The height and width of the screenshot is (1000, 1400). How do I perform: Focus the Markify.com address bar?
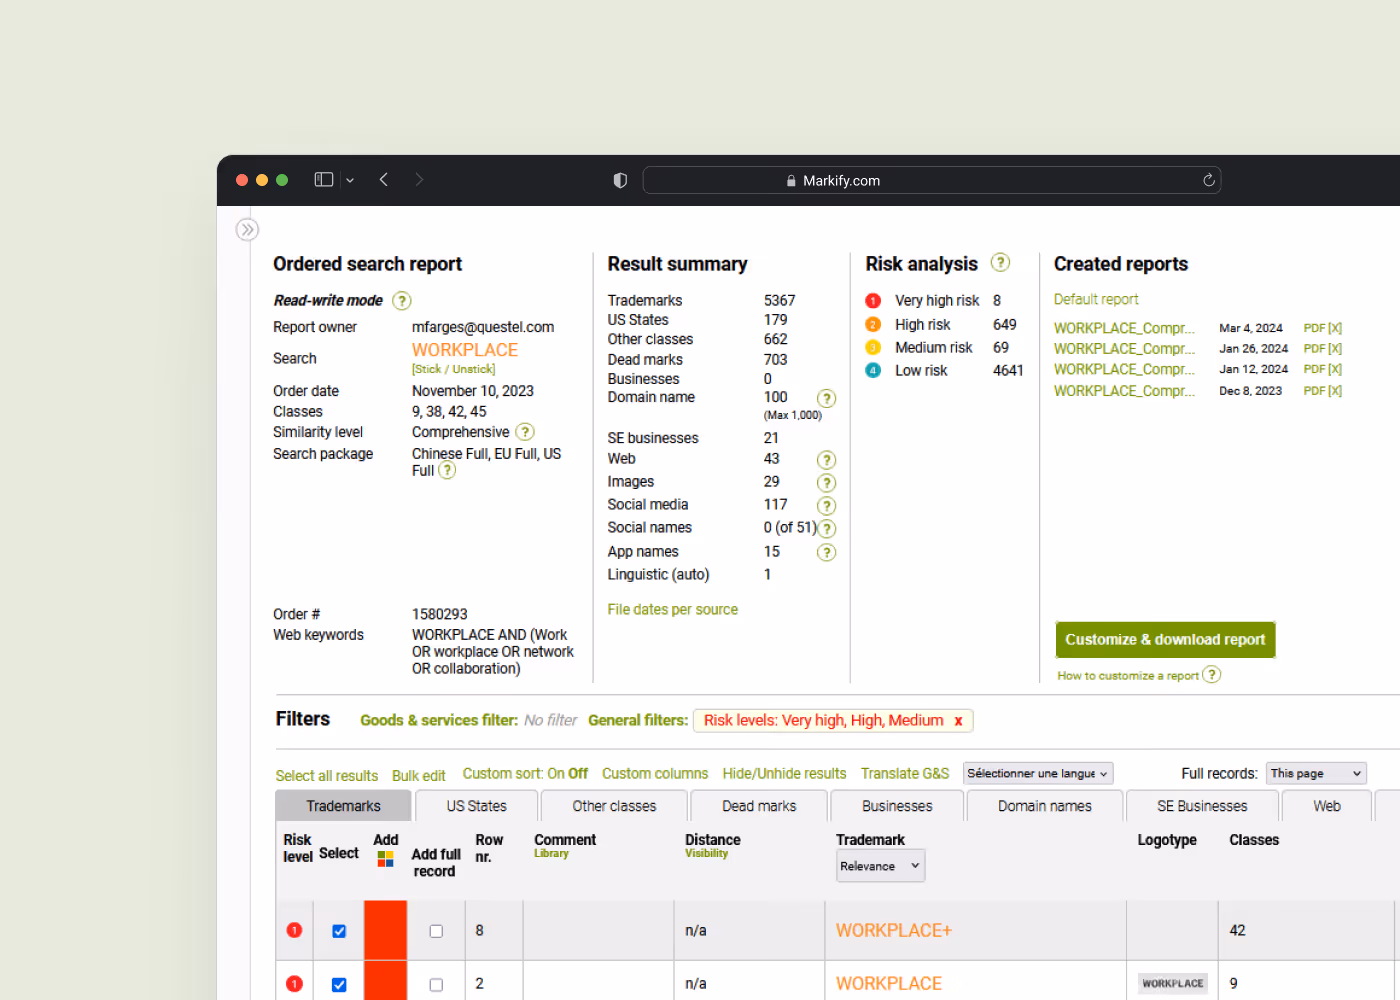932,180
